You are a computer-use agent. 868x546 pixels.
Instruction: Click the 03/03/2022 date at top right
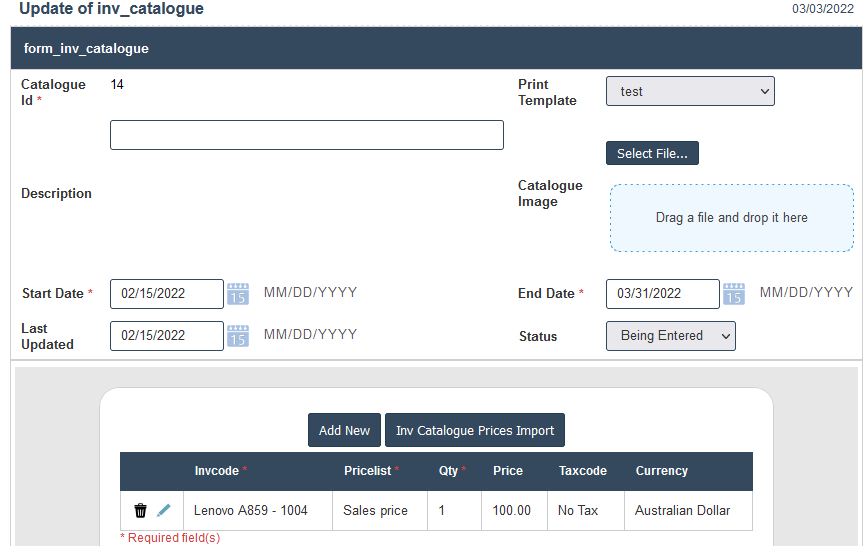click(x=823, y=8)
